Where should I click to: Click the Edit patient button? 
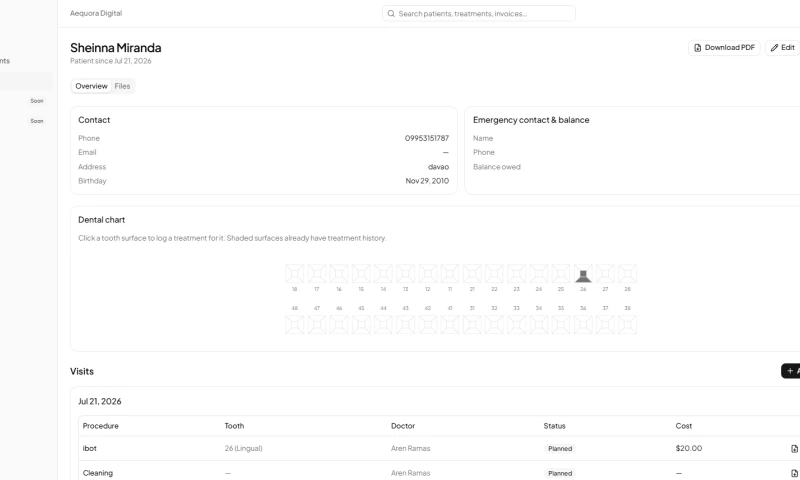tap(783, 47)
